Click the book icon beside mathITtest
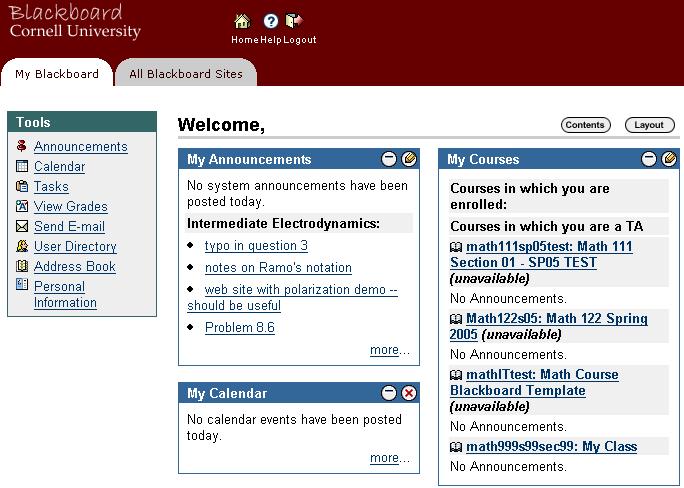This screenshot has width=684, height=488. 456,375
